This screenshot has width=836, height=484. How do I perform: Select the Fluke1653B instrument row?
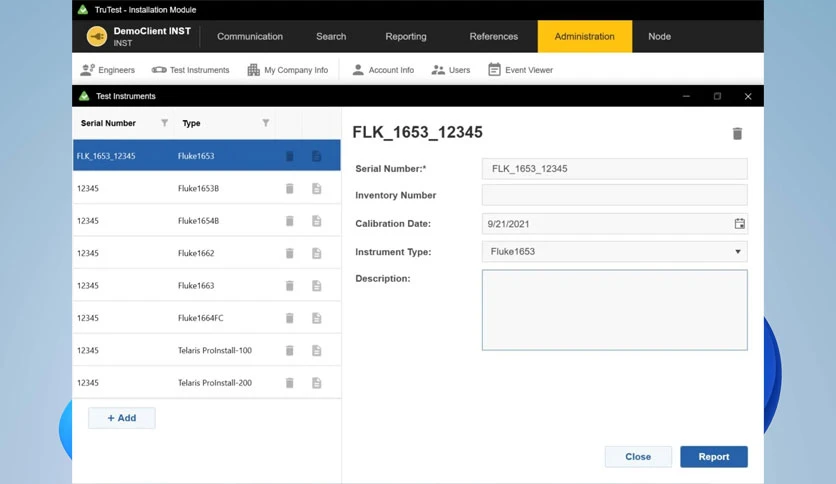[x=206, y=188]
